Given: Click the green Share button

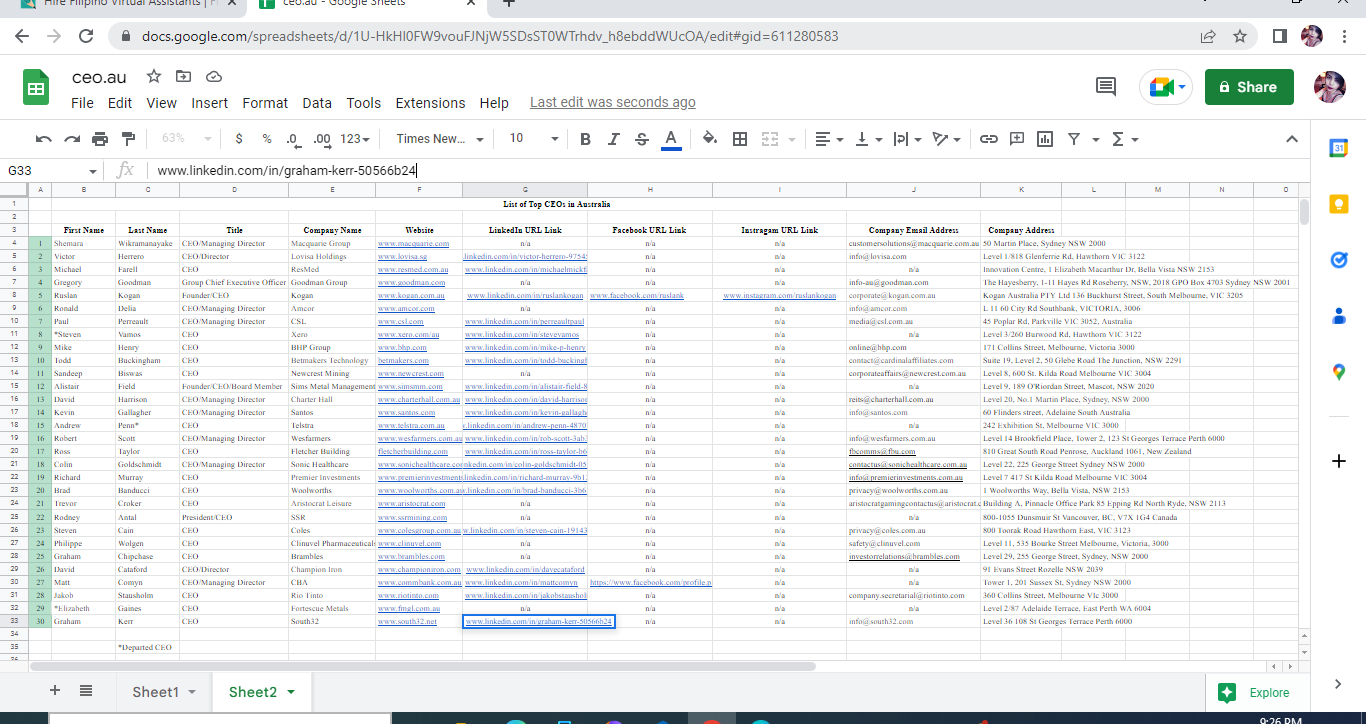Looking at the screenshot, I should point(1249,87).
